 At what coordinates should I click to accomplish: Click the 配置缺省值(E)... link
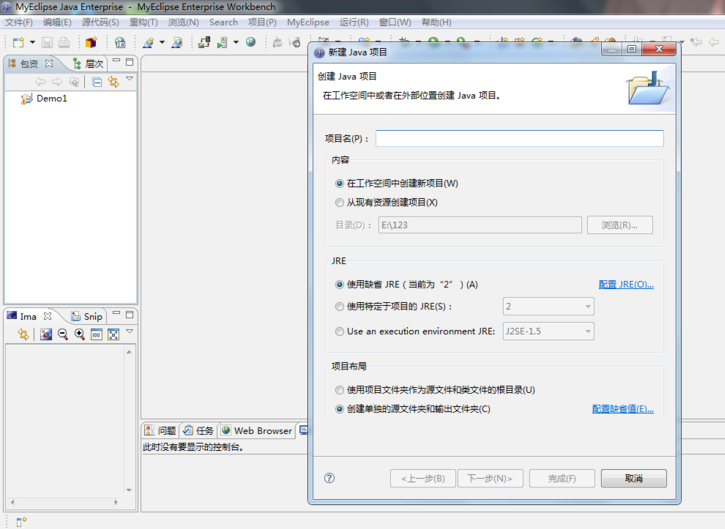coord(623,409)
